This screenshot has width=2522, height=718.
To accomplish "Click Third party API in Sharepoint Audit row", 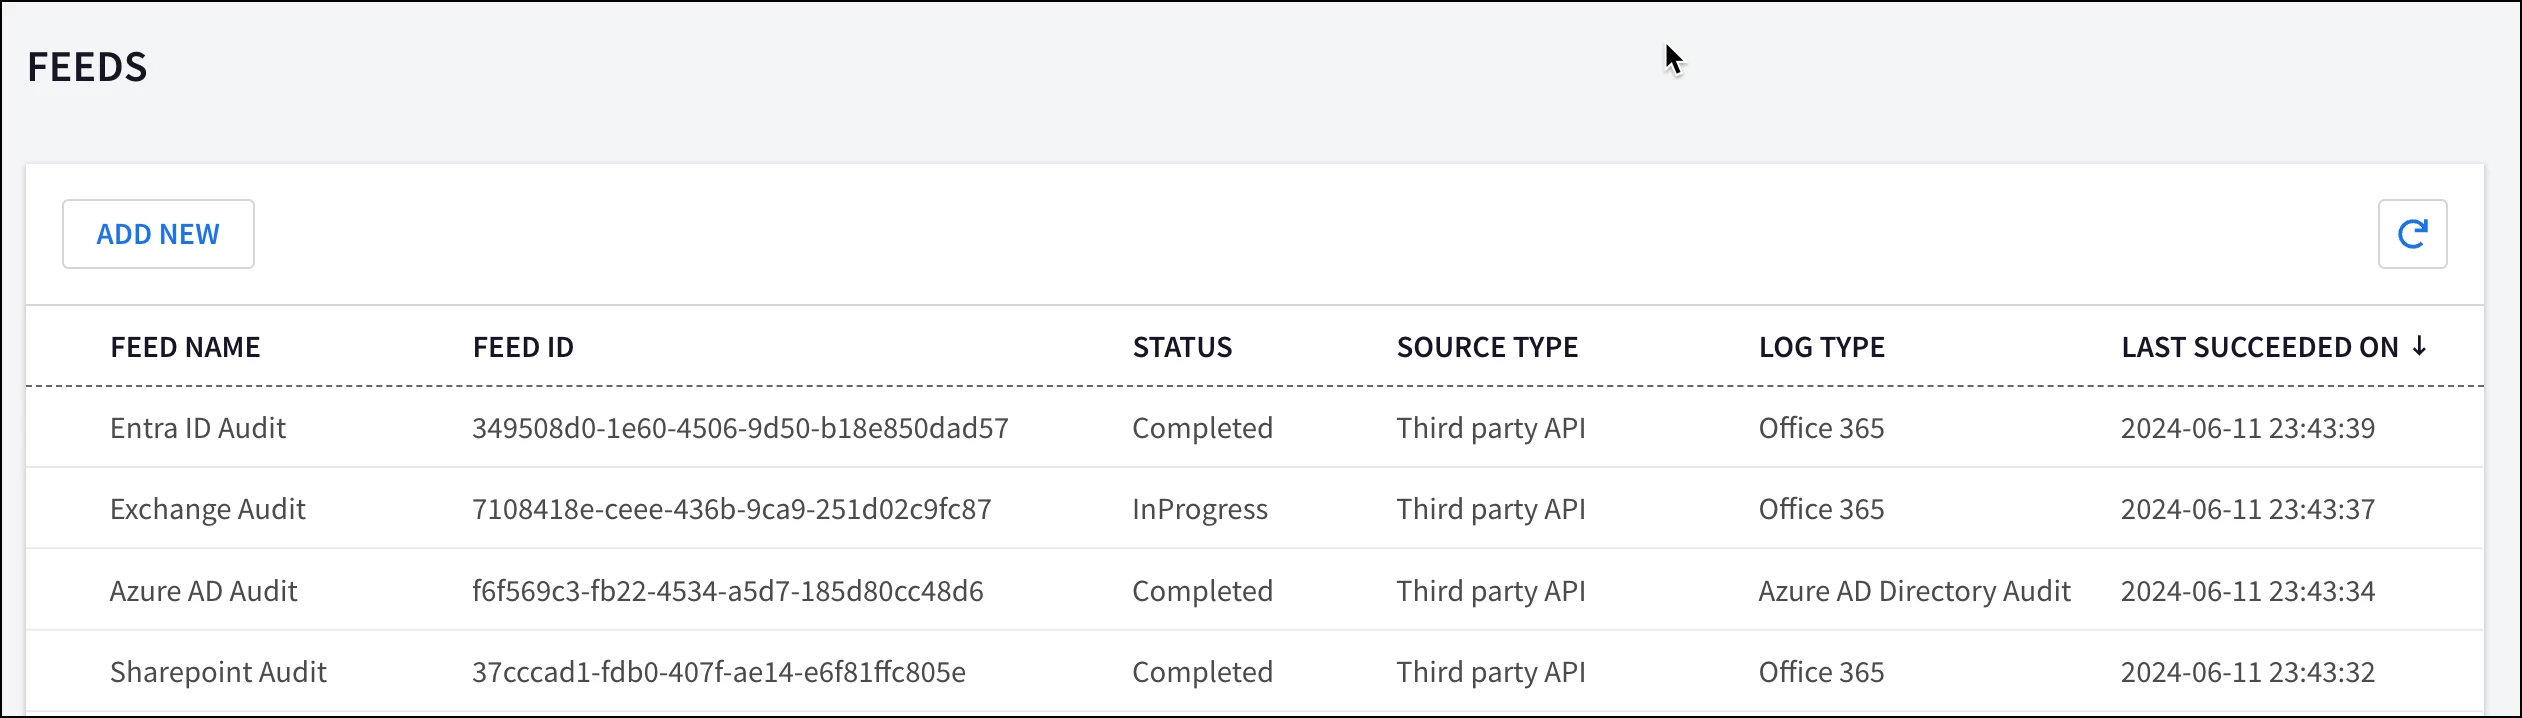I will pos(1491,672).
